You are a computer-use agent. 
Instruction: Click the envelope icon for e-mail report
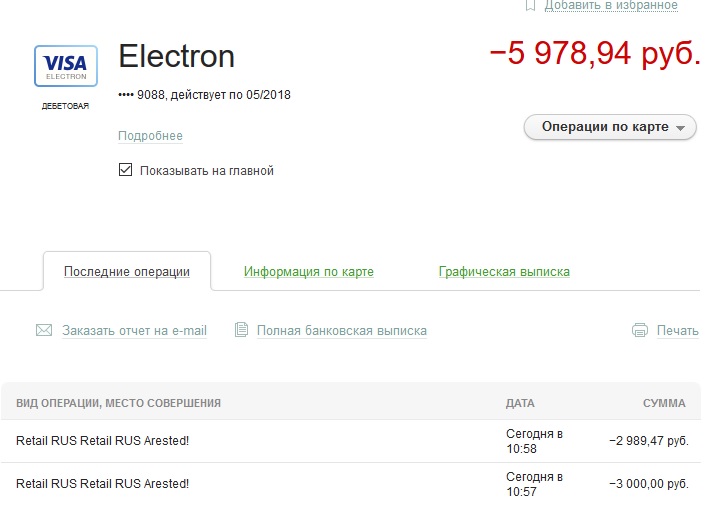(x=44, y=330)
